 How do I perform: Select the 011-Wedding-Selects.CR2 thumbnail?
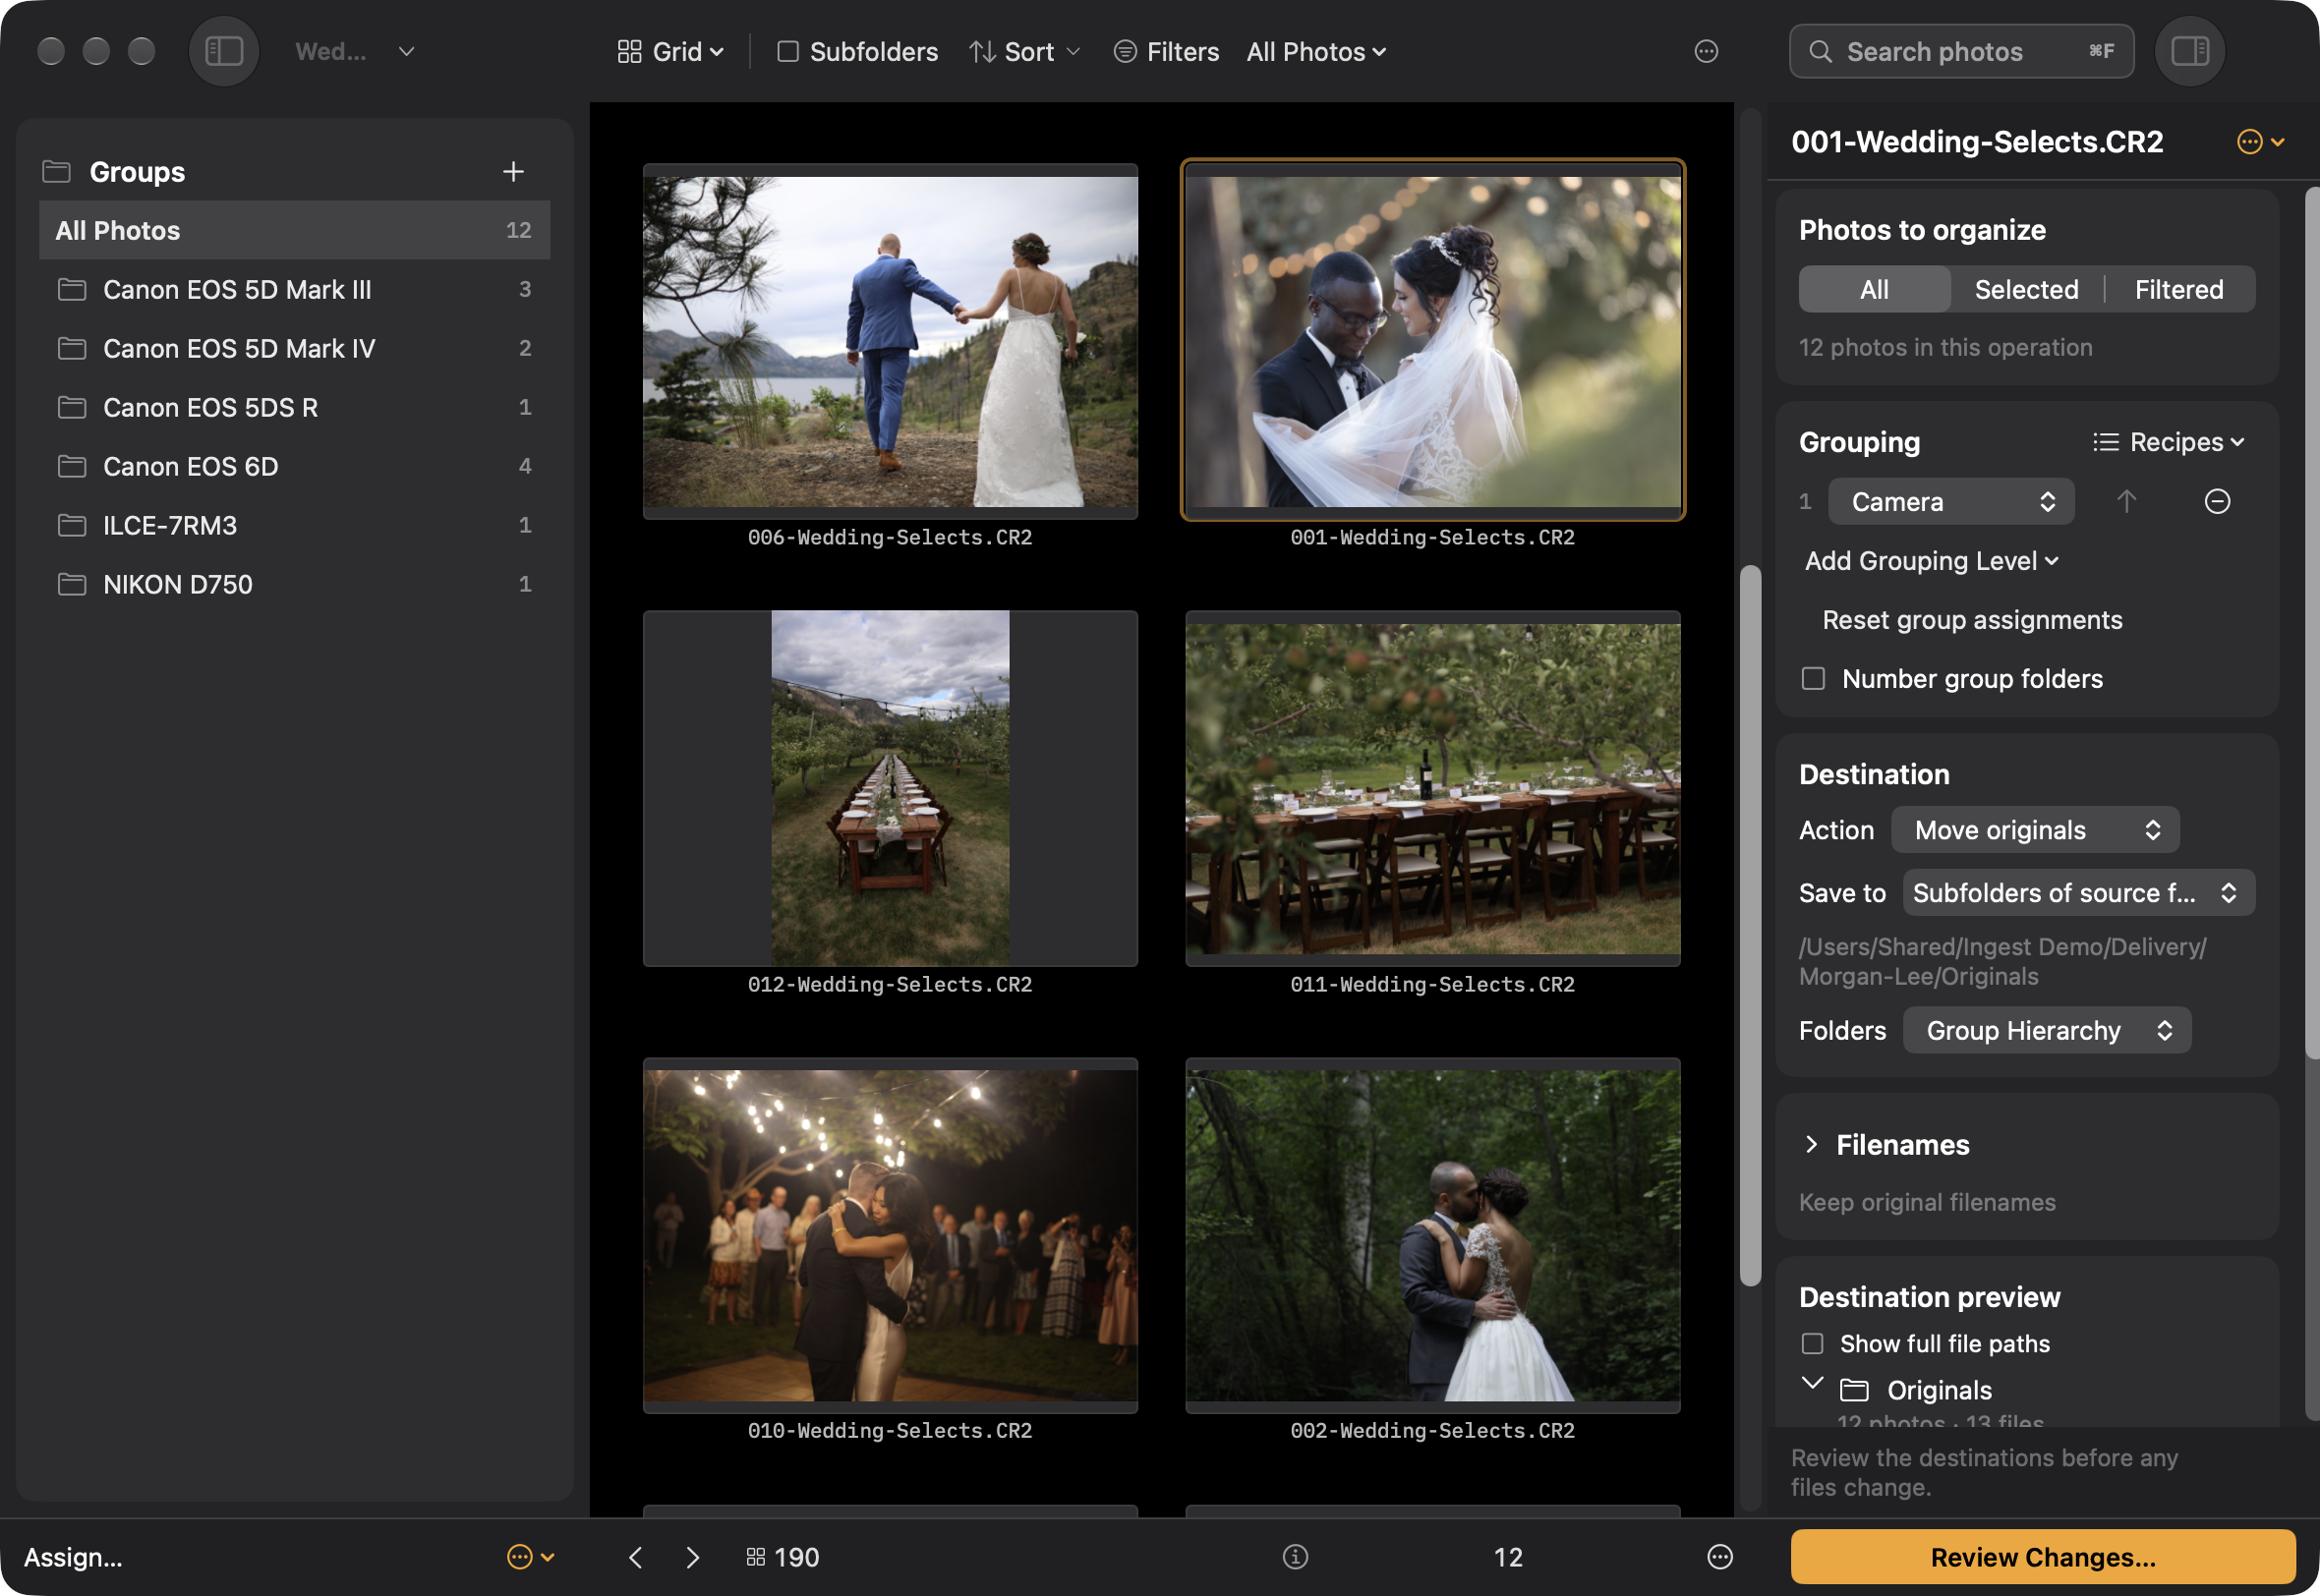coord(1432,788)
